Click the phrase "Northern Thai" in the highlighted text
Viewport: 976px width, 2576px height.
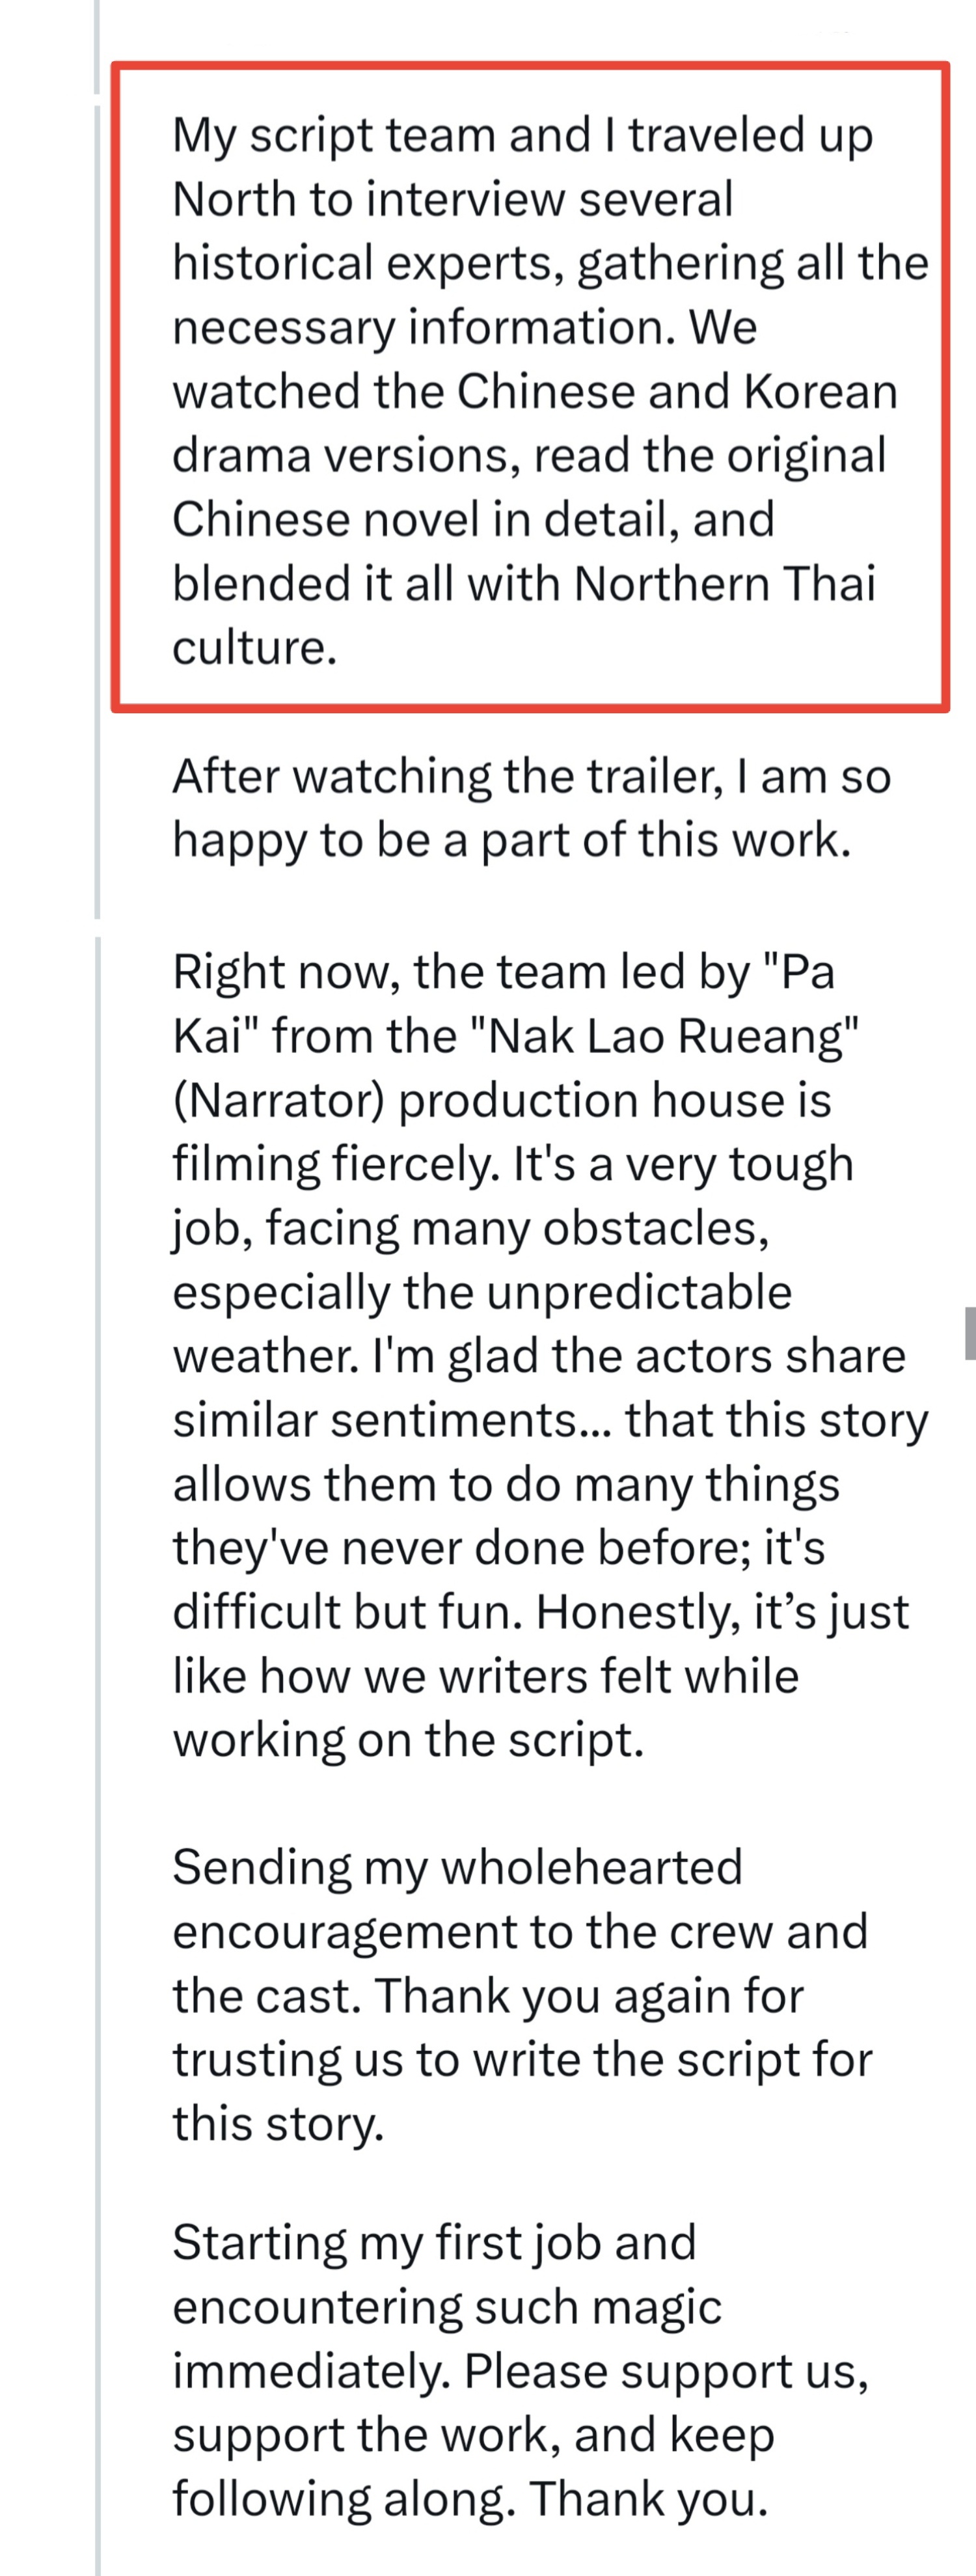725,583
